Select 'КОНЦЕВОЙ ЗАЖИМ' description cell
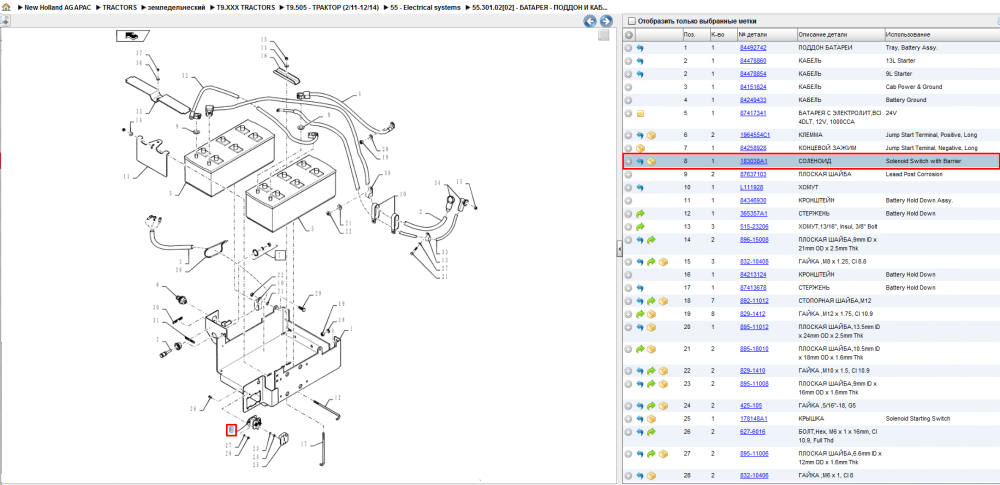1000x485 pixels. pos(827,148)
